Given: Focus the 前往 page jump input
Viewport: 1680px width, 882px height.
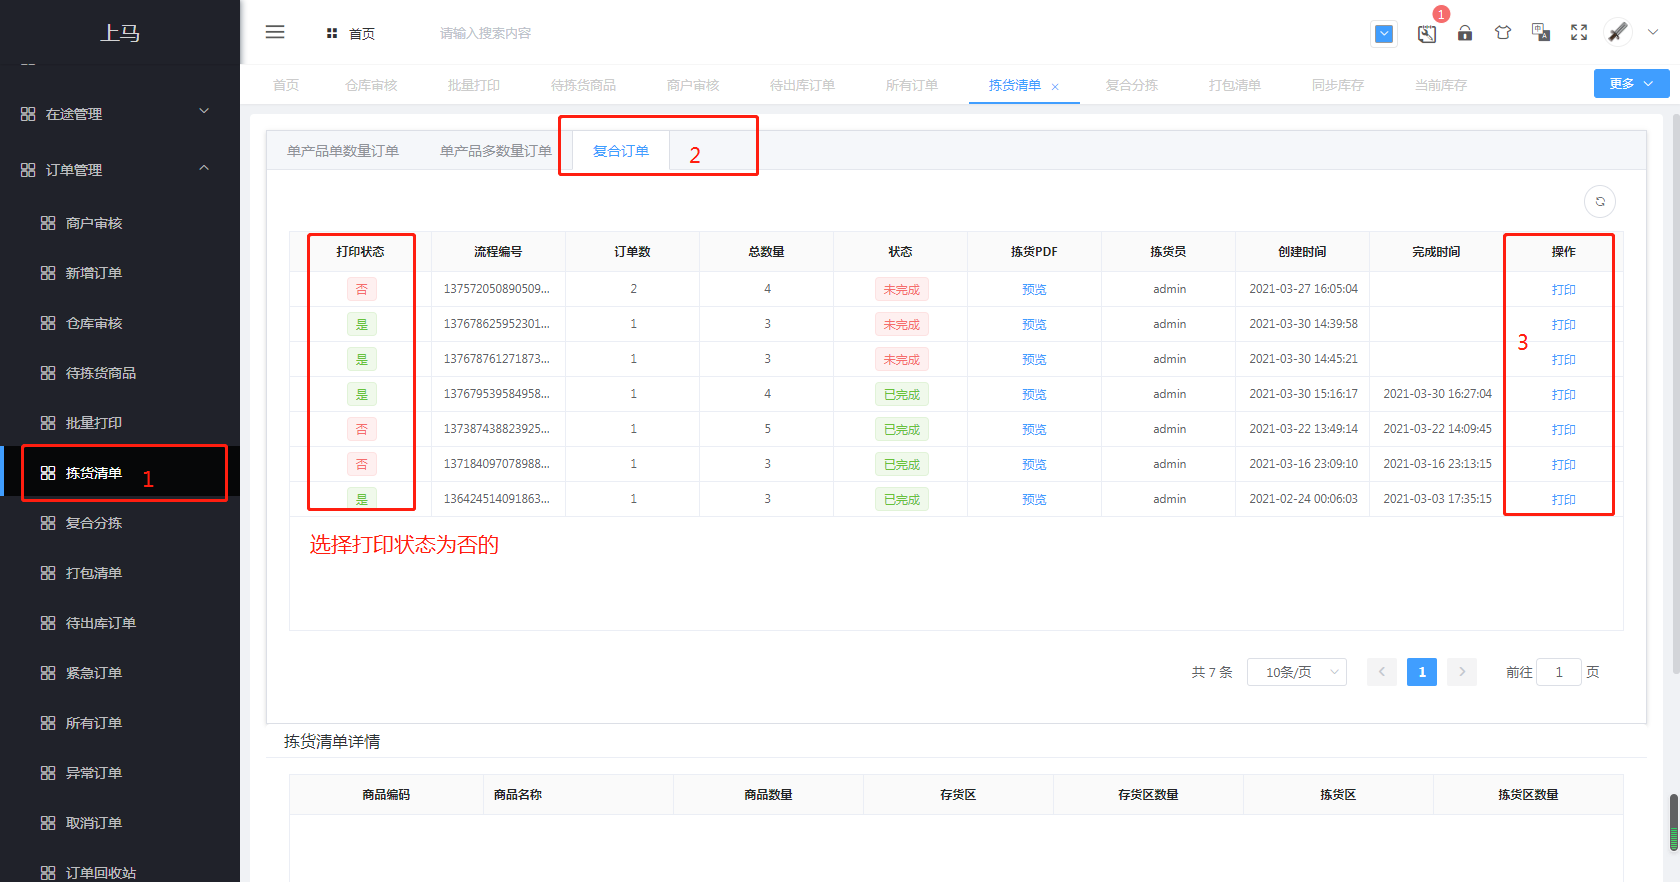Looking at the screenshot, I should (x=1559, y=672).
